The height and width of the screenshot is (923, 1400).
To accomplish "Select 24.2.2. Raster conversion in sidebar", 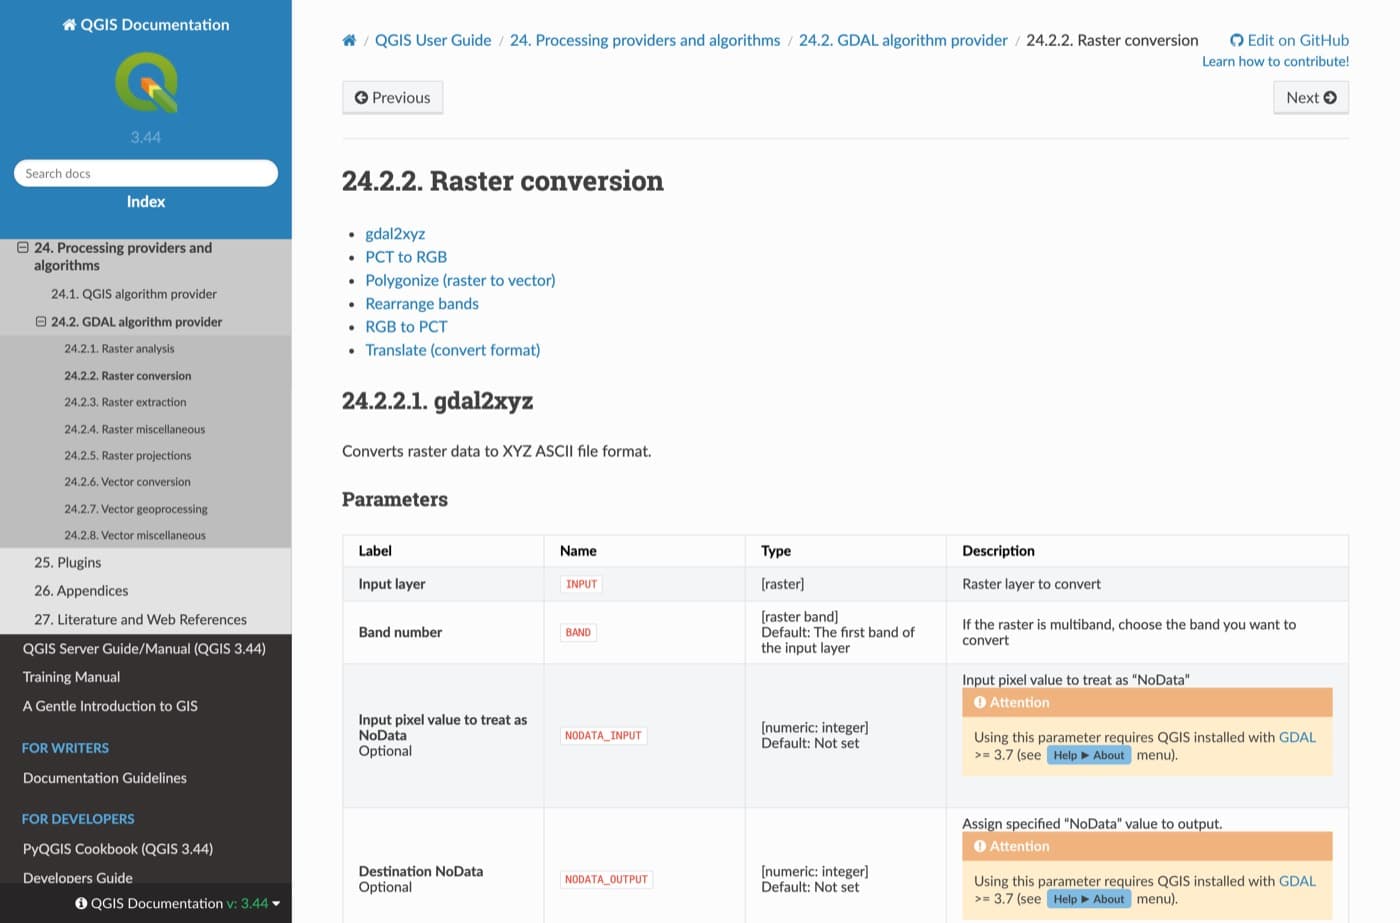I will (128, 376).
